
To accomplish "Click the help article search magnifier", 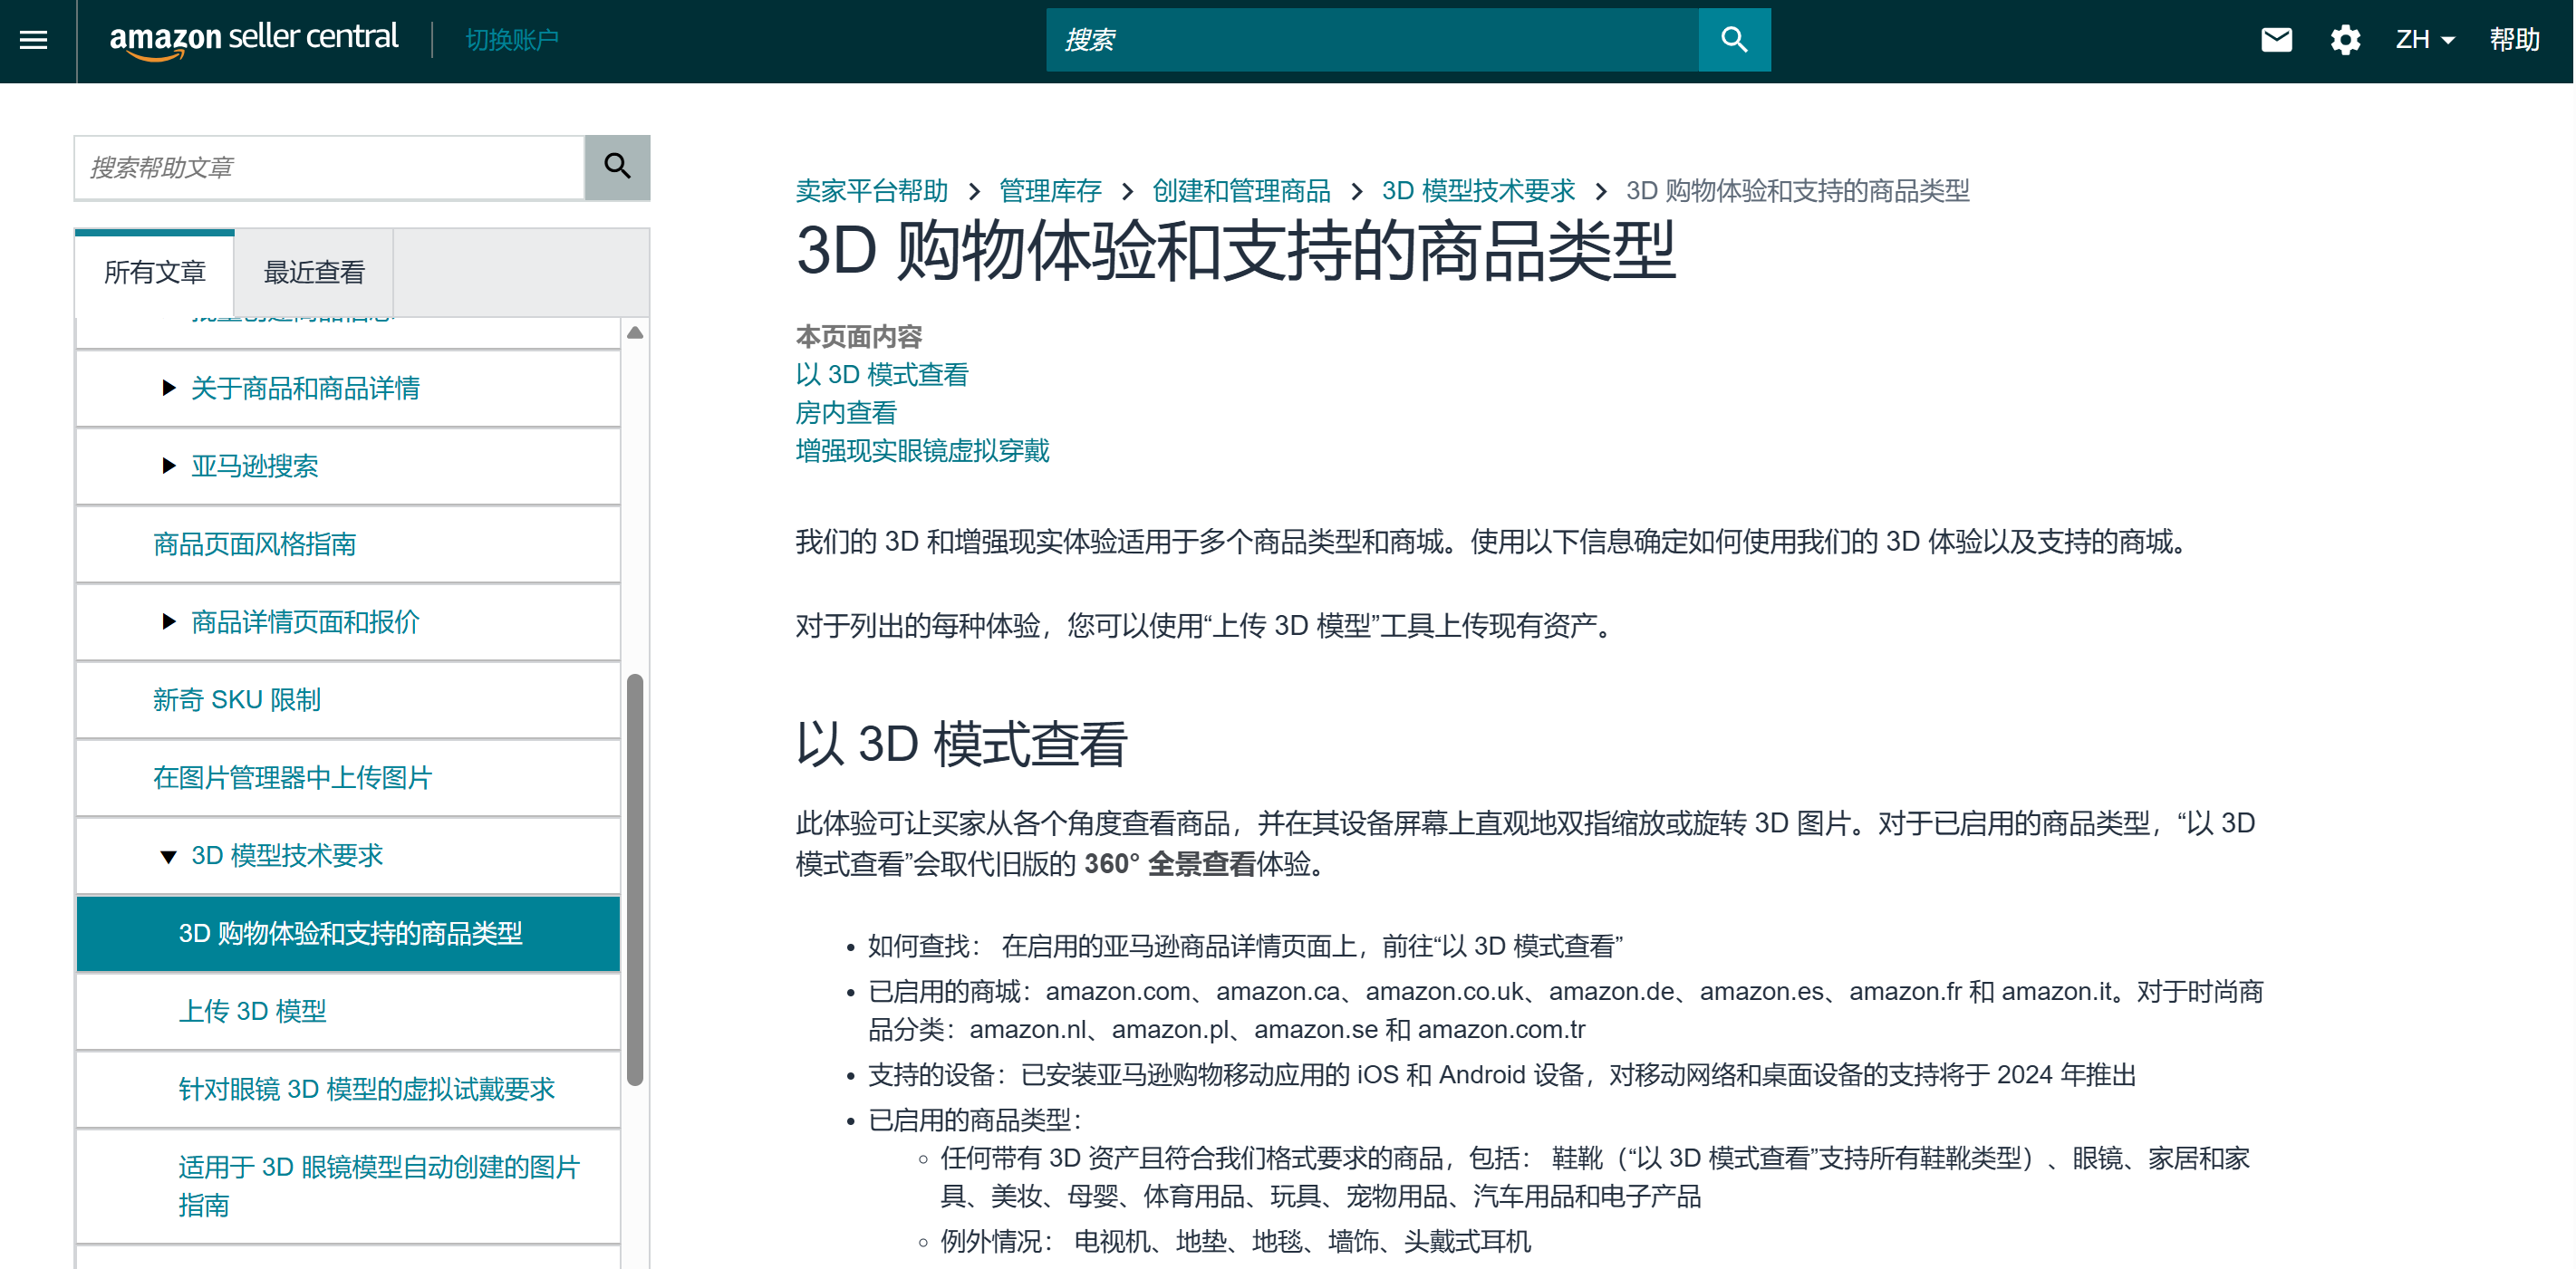I will (617, 167).
